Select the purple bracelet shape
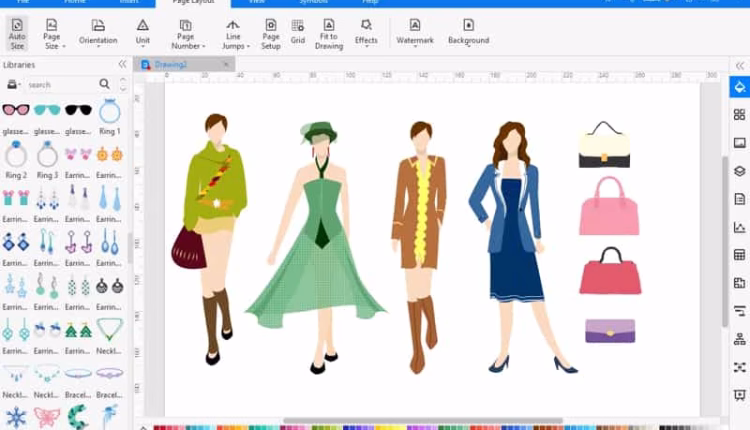The height and width of the screenshot is (430, 750). [110, 373]
